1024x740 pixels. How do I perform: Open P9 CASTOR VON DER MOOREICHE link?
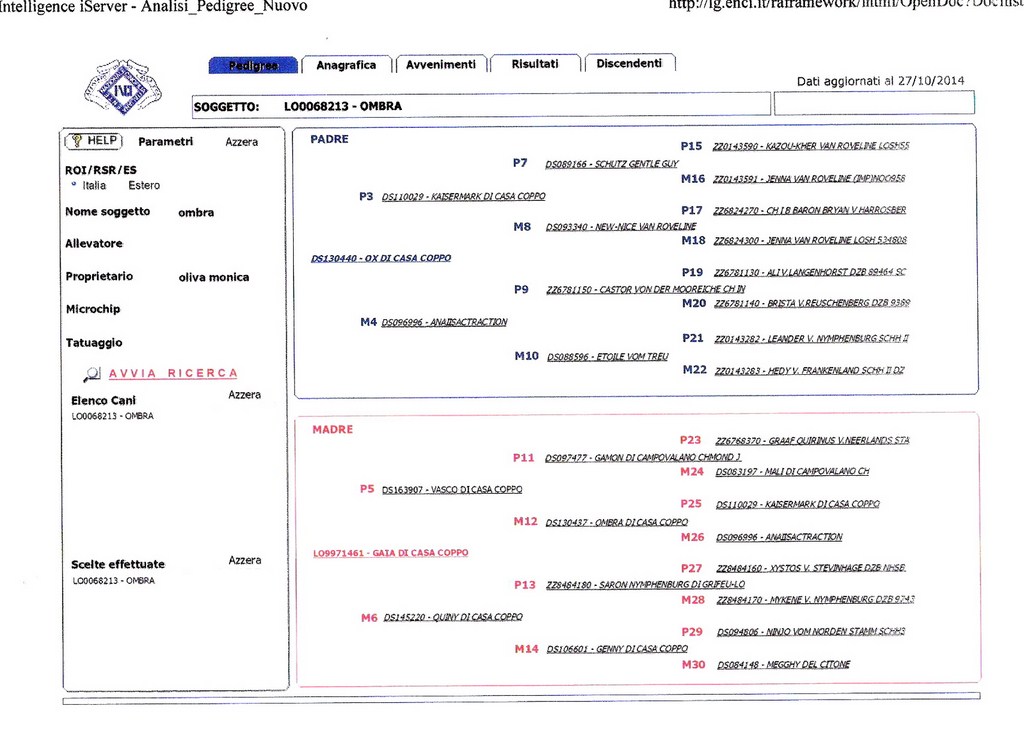point(646,289)
